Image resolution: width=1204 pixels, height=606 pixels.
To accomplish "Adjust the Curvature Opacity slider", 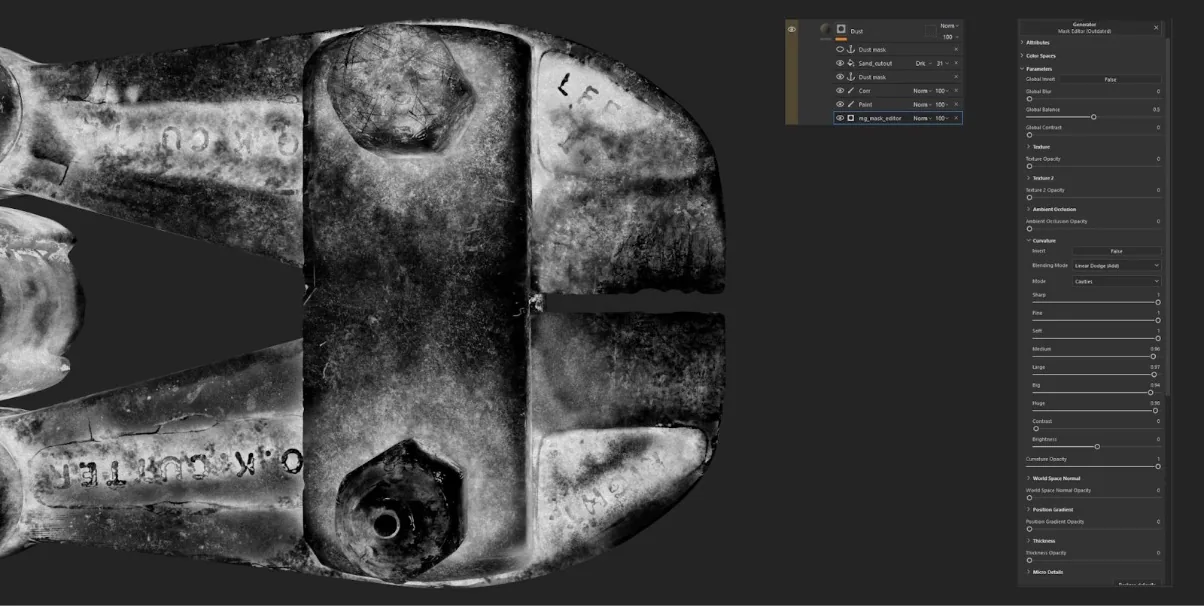I will coord(1093,466).
